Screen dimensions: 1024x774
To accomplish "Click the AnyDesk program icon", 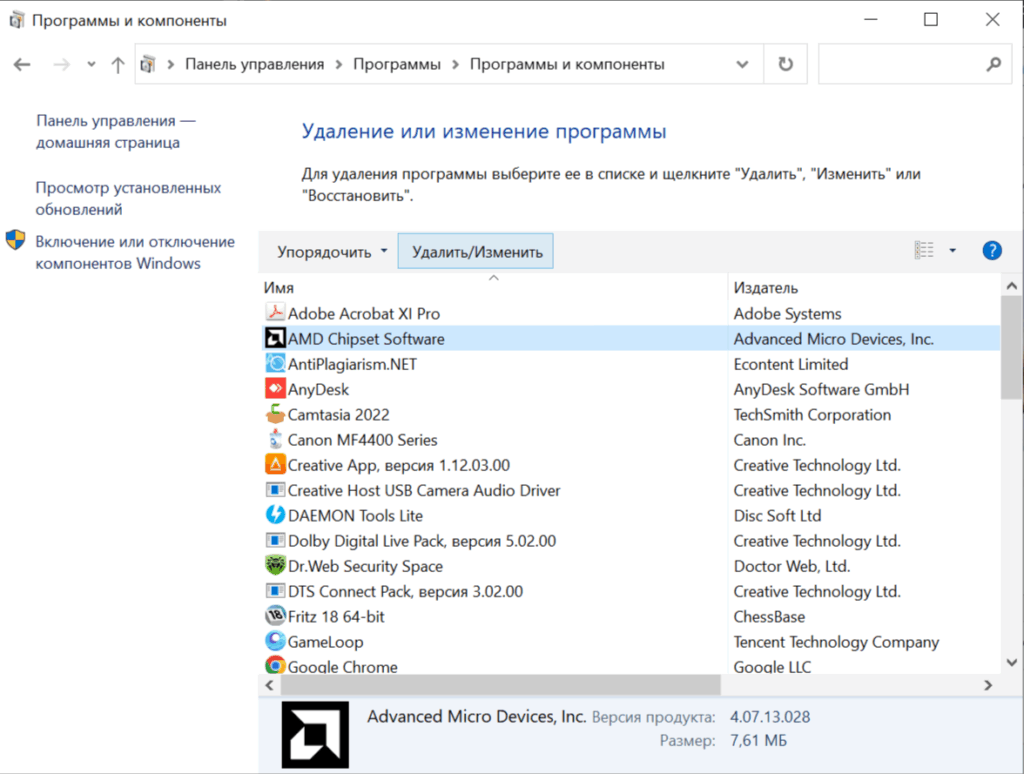I will point(275,389).
